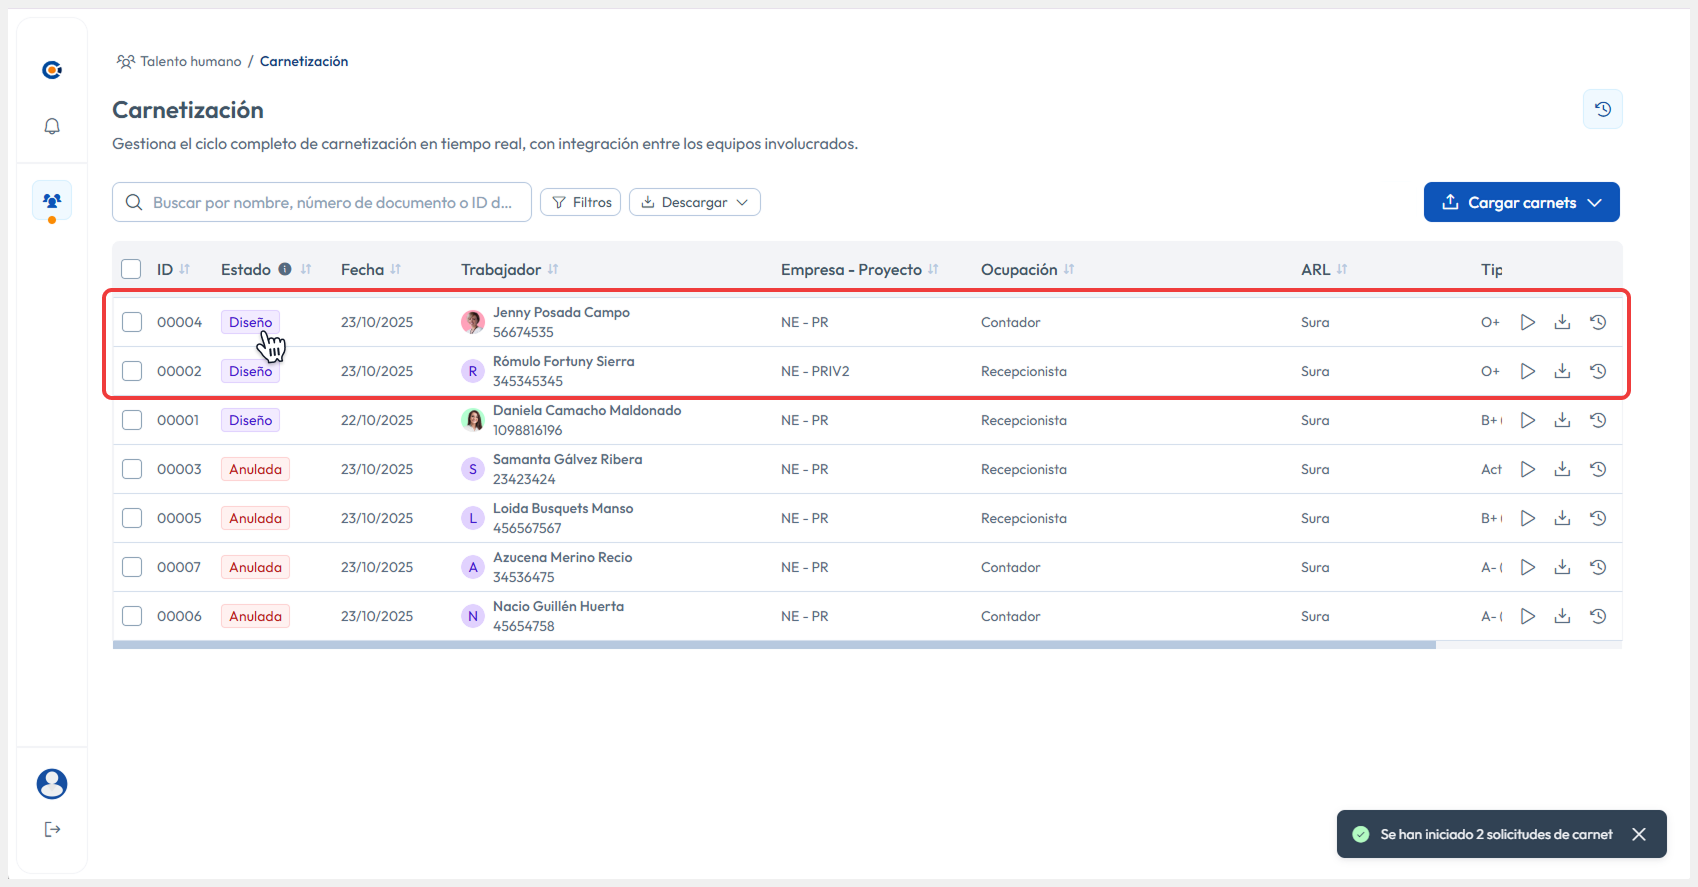1698x887 pixels.
Task: Expand the Descargar dropdown
Action: click(x=695, y=202)
